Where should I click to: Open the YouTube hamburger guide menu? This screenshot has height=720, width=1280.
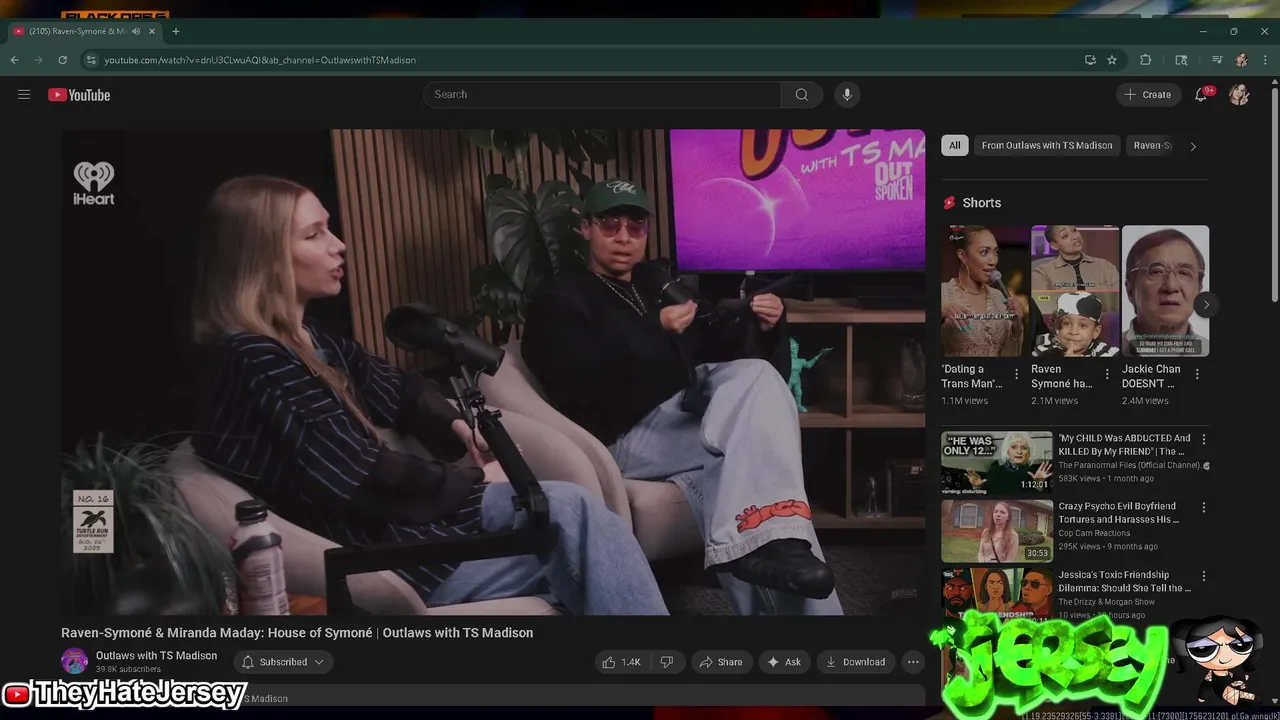(x=24, y=95)
